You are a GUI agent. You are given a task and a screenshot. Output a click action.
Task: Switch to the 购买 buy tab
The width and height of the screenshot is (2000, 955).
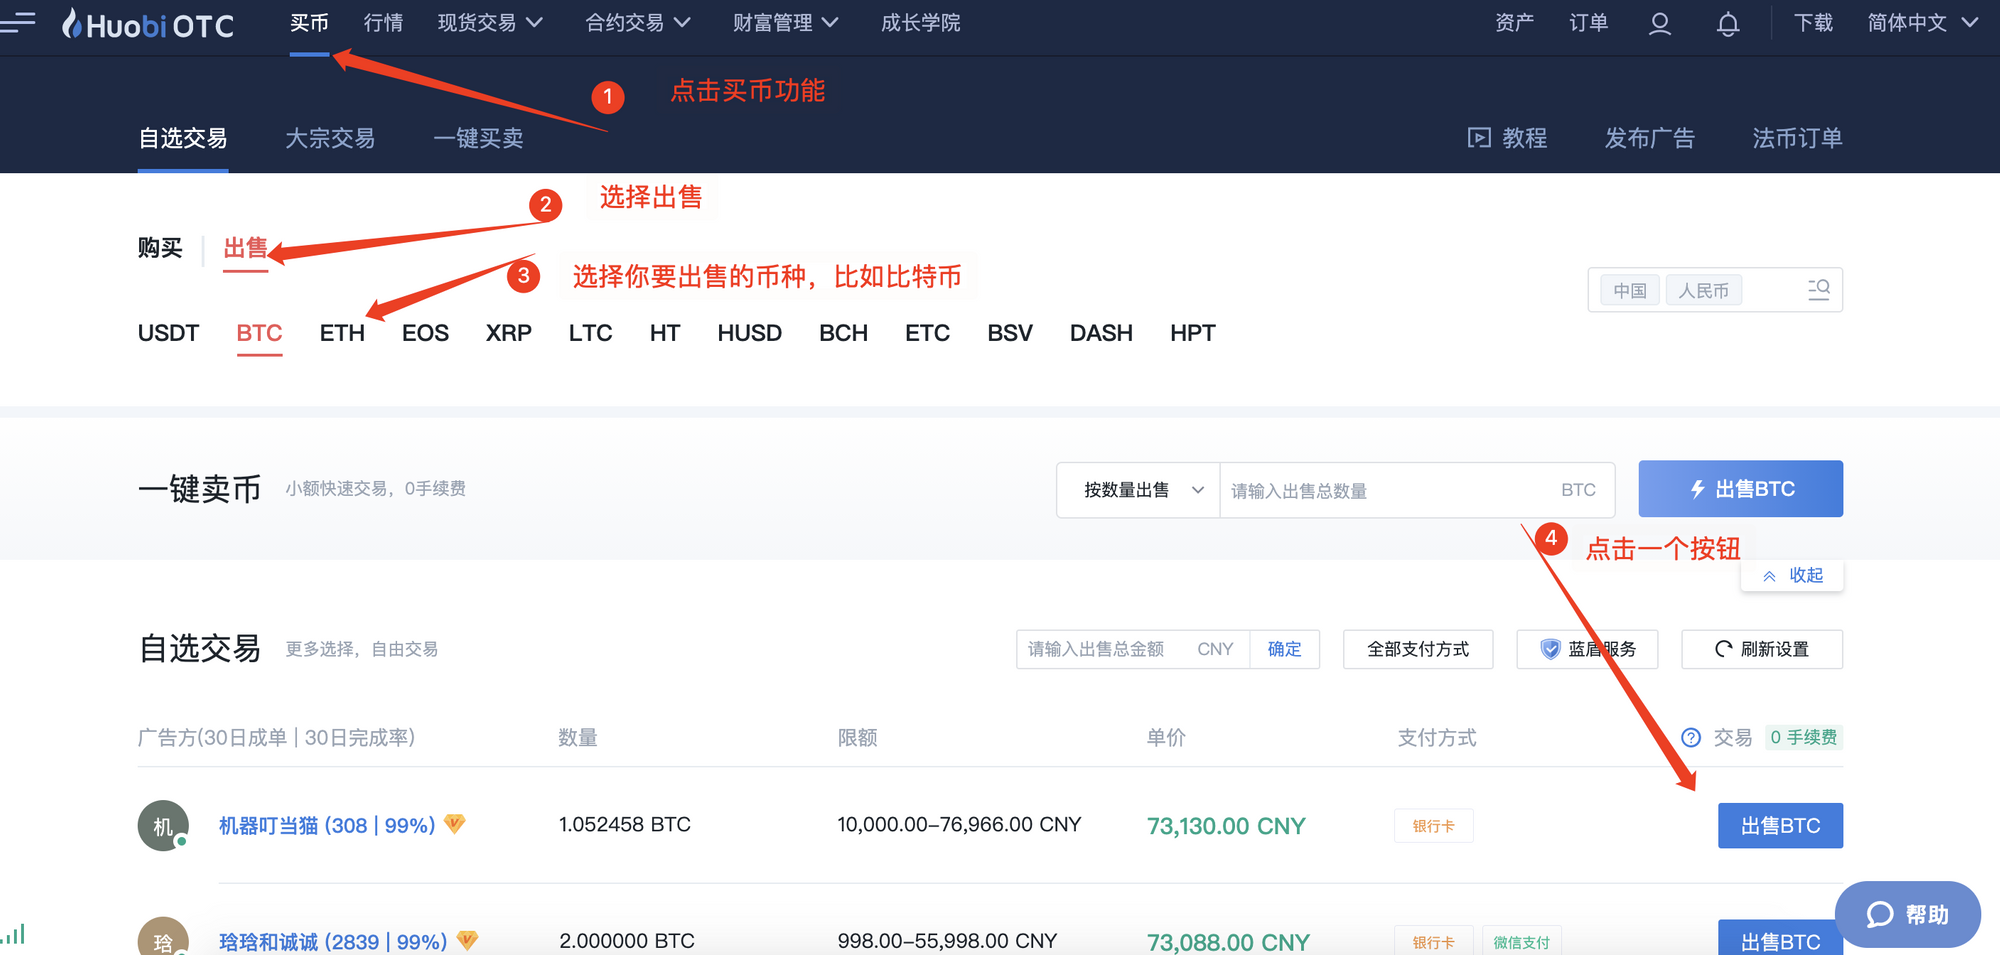(x=160, y=247)
